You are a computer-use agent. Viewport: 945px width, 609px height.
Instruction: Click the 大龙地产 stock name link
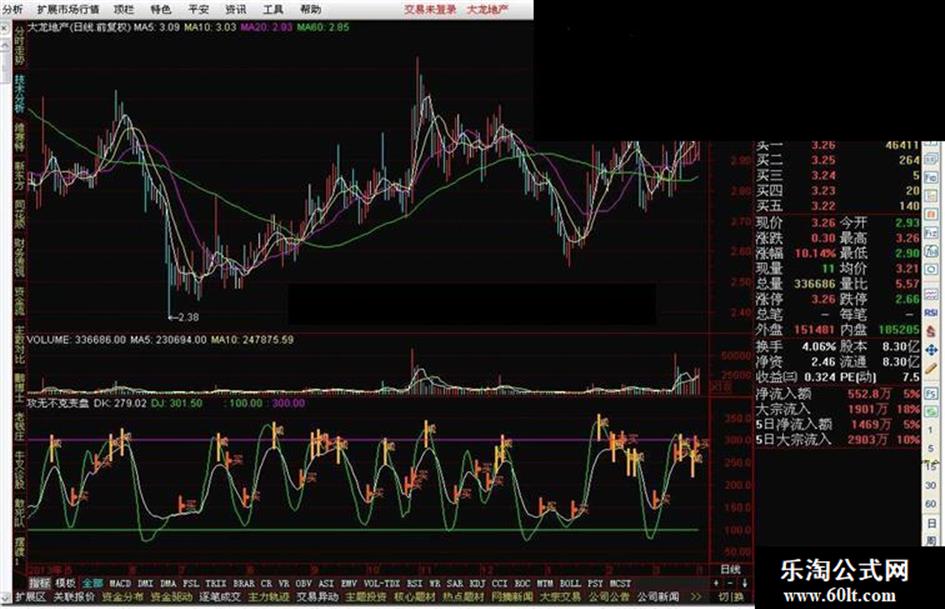point(488,10)
